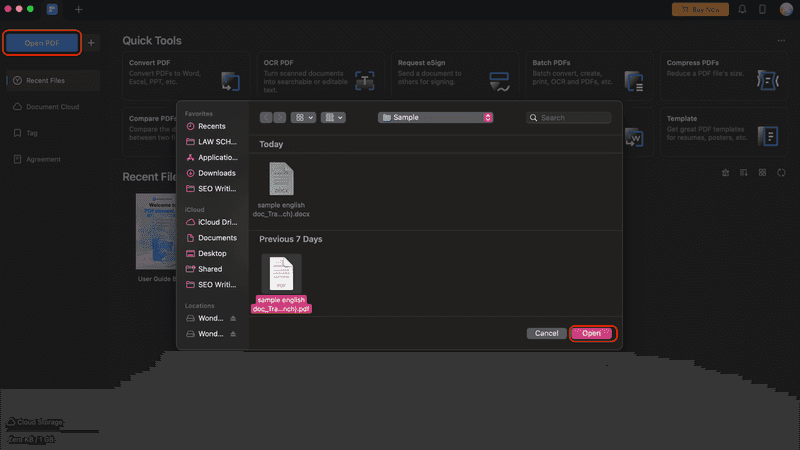800x450 pixels.
Task: Click the Template icon
Action: coord(768,136)
